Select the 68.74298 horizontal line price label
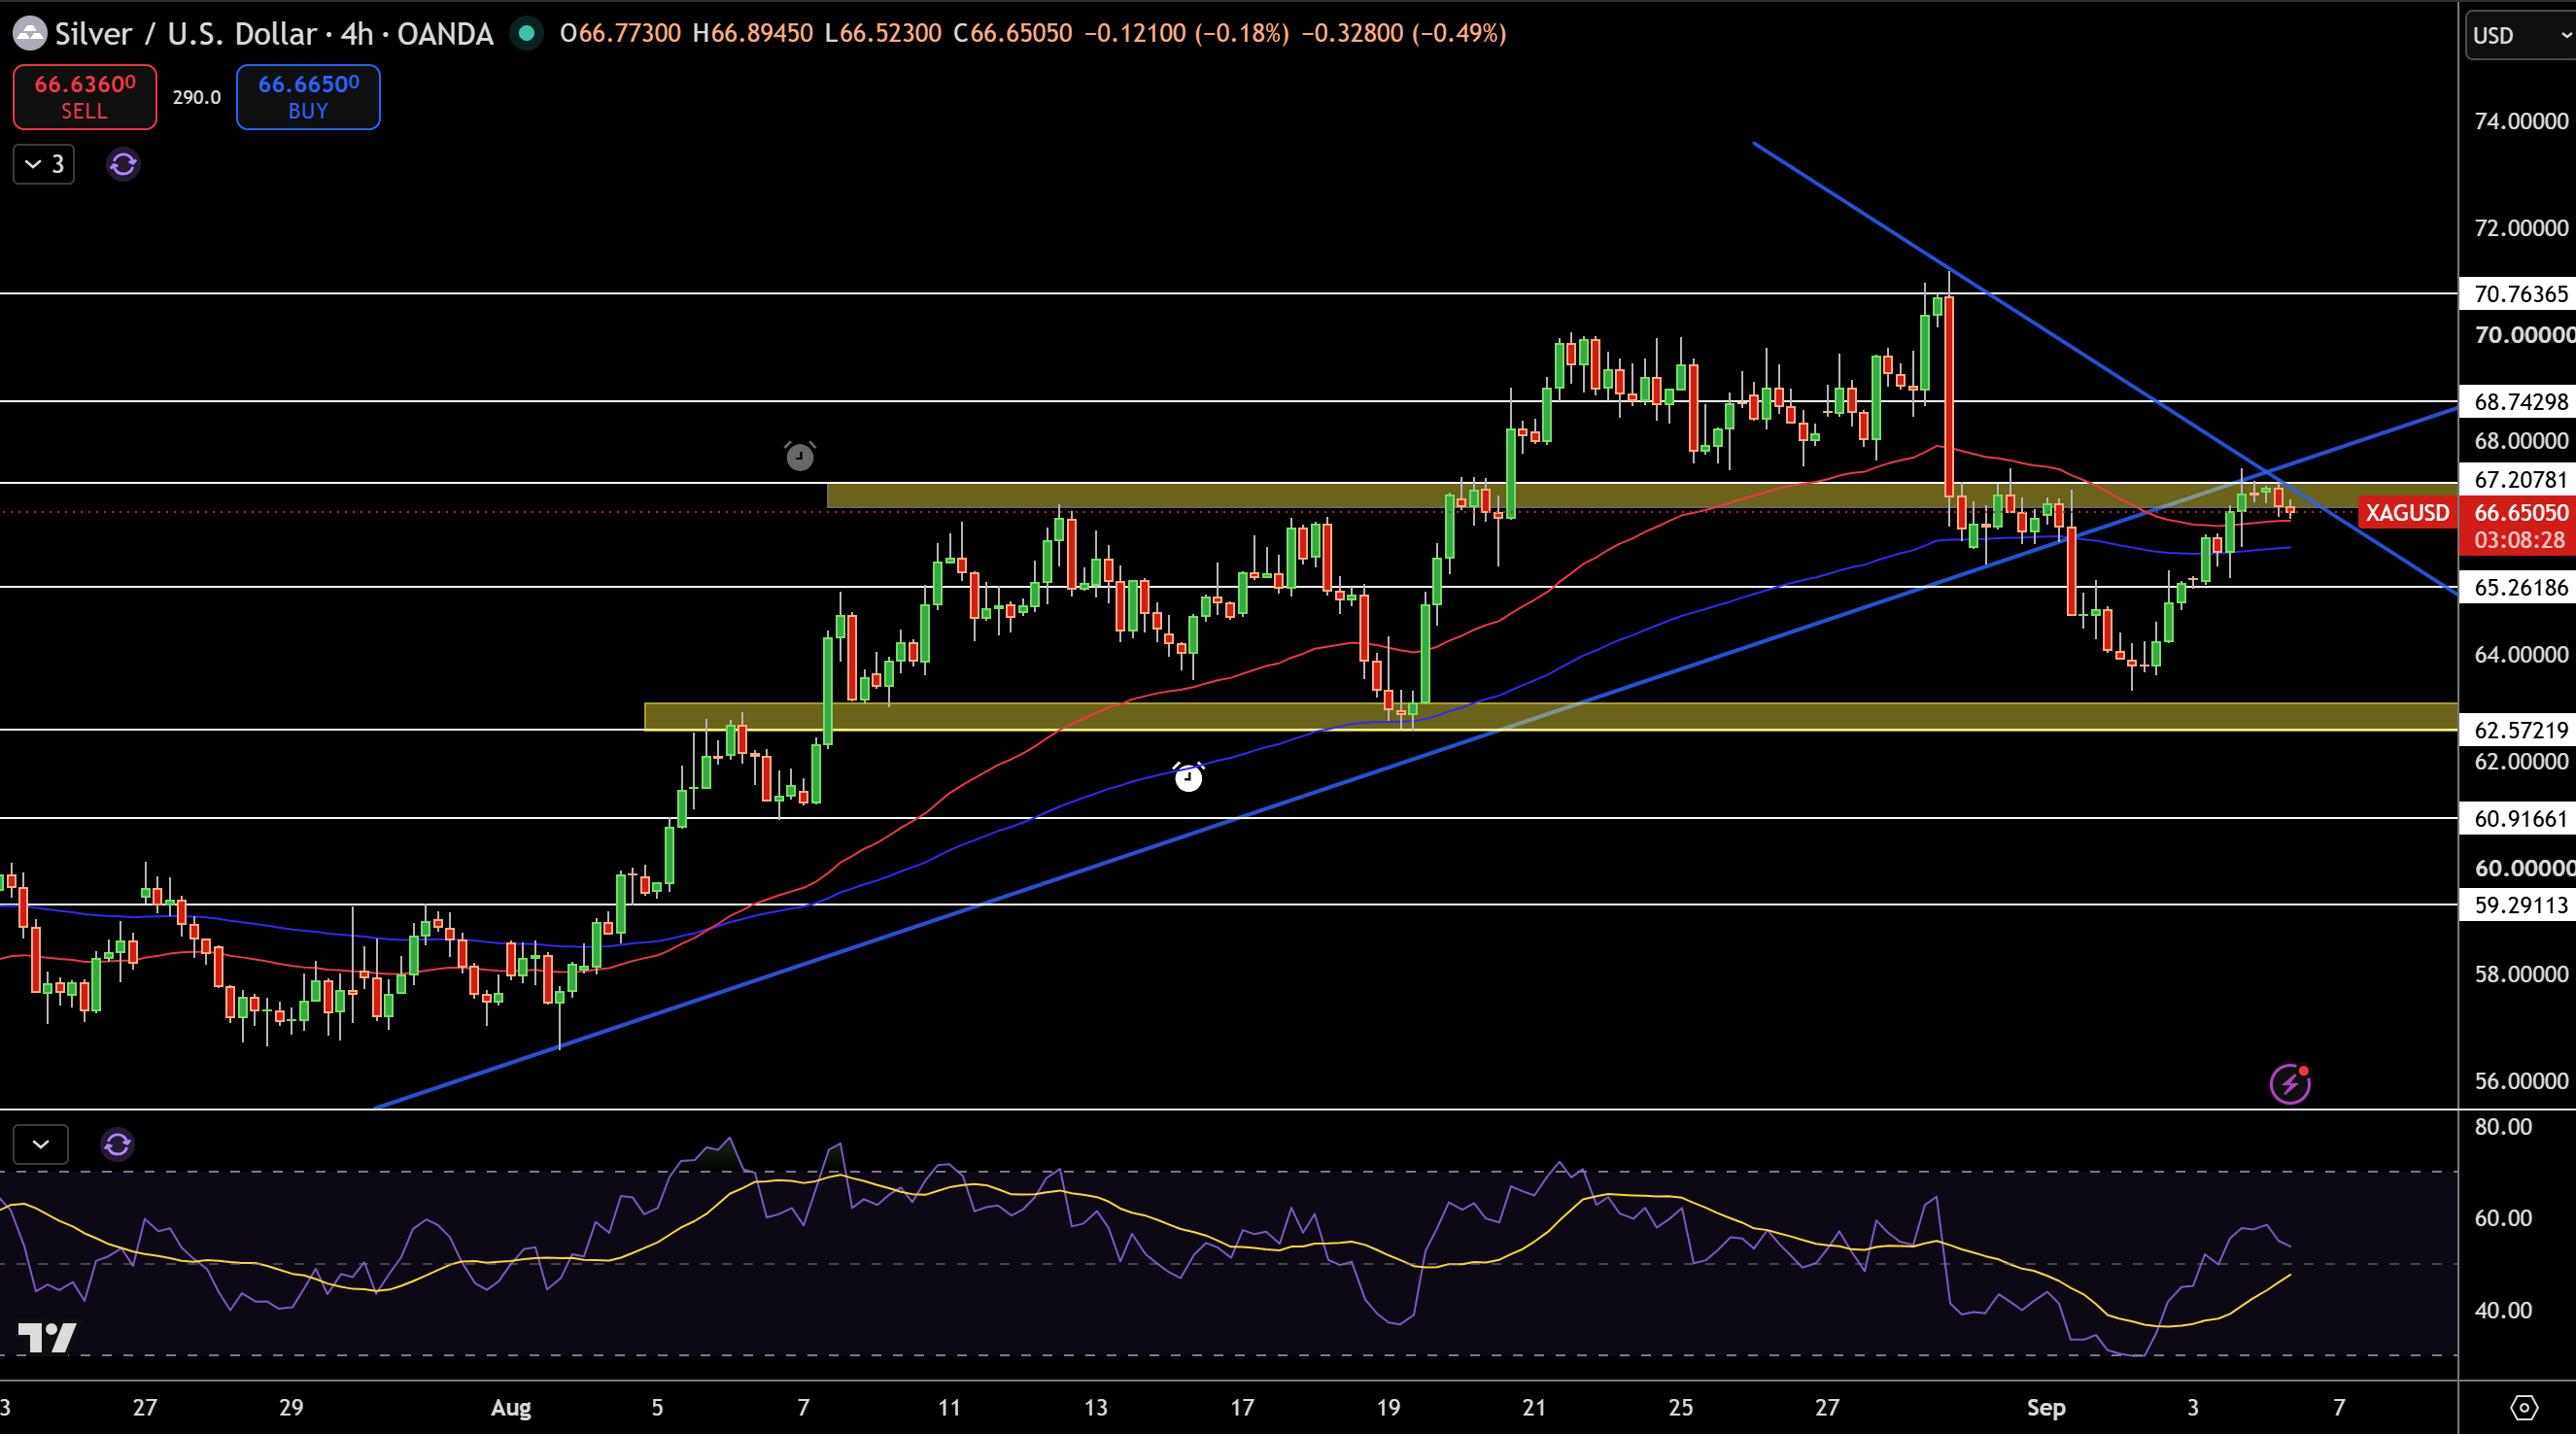2576x1434 pixels. (x=2519, y=402)
